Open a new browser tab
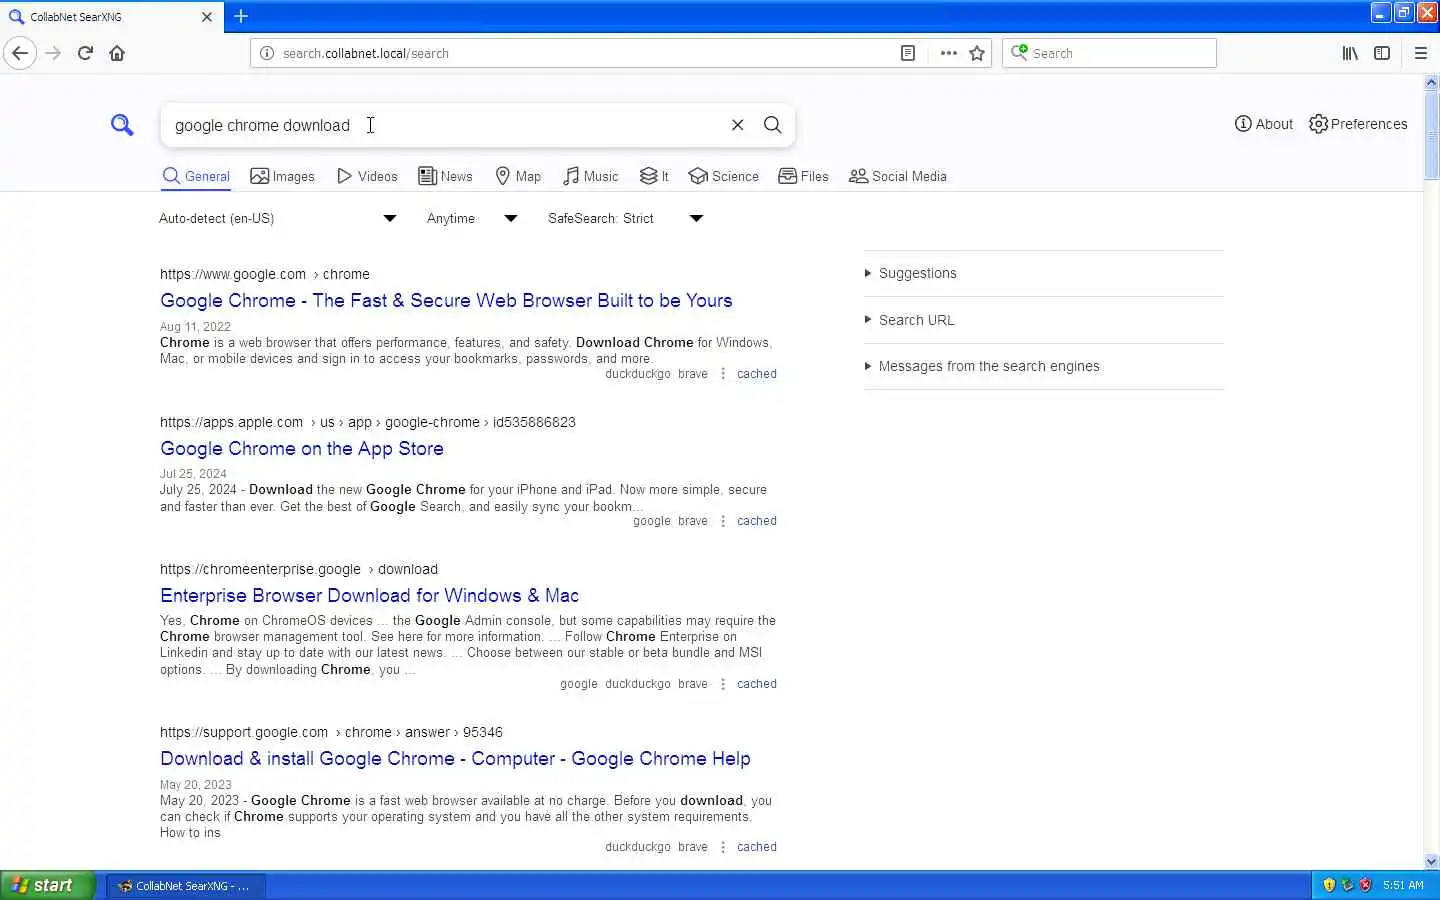The height and width of the screenshot is (900, 1440). tap(241, 16)
